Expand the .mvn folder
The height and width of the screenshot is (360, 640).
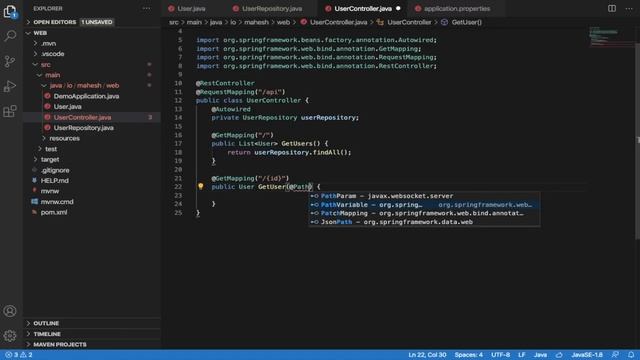coord(48,43)
